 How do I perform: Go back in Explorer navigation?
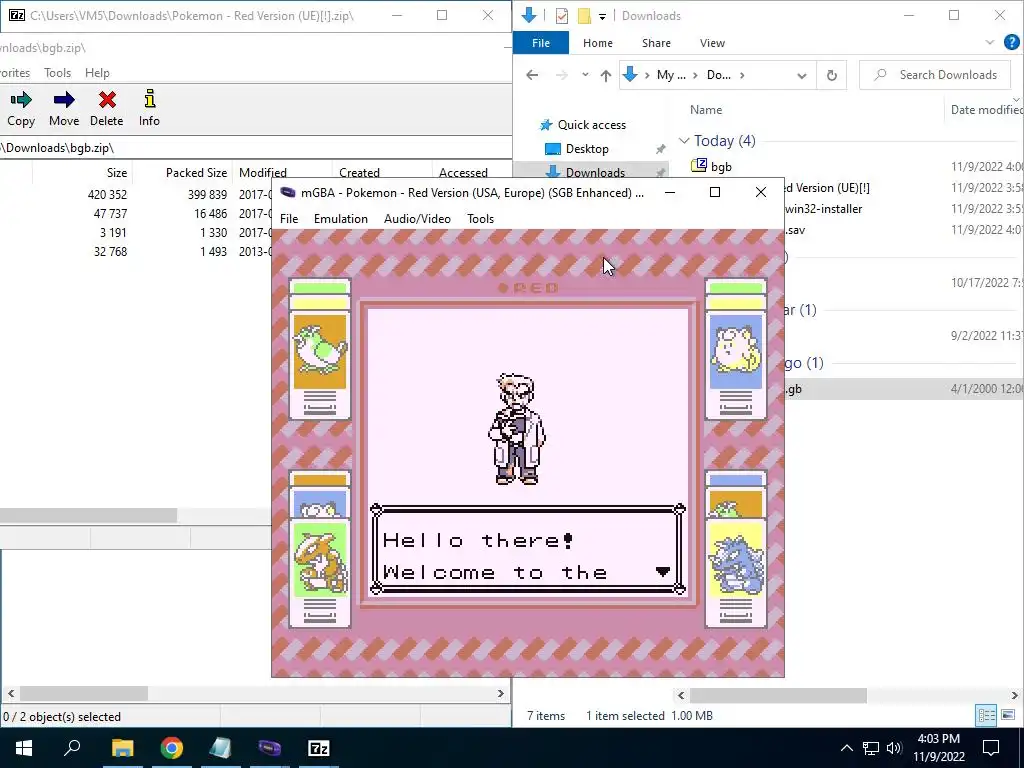[532, 75]
